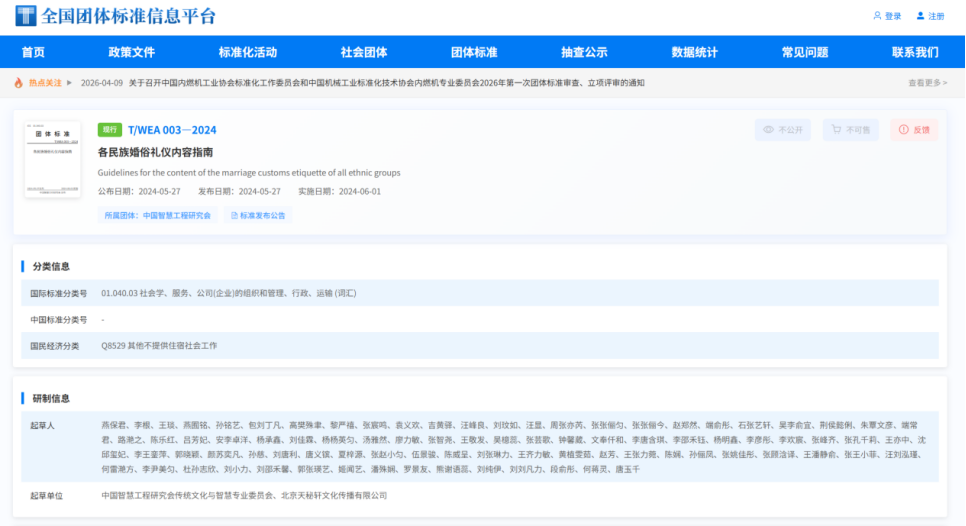Navigate to 联系我们 page

(x=914, y=52)
